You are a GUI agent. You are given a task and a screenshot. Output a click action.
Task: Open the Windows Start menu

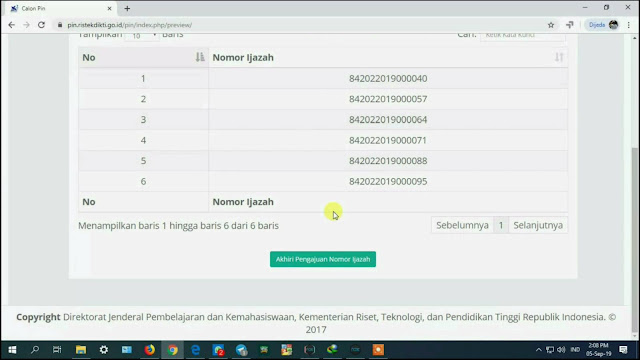pos(12,350)
